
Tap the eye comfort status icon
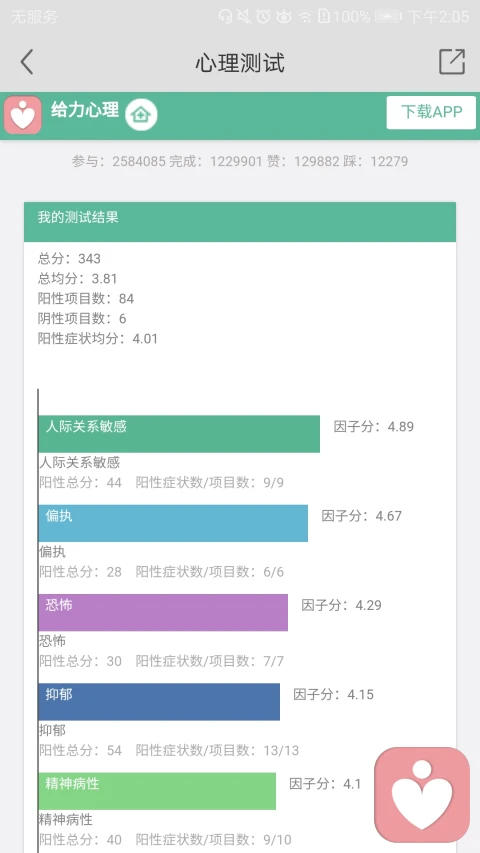click(284, 17)
